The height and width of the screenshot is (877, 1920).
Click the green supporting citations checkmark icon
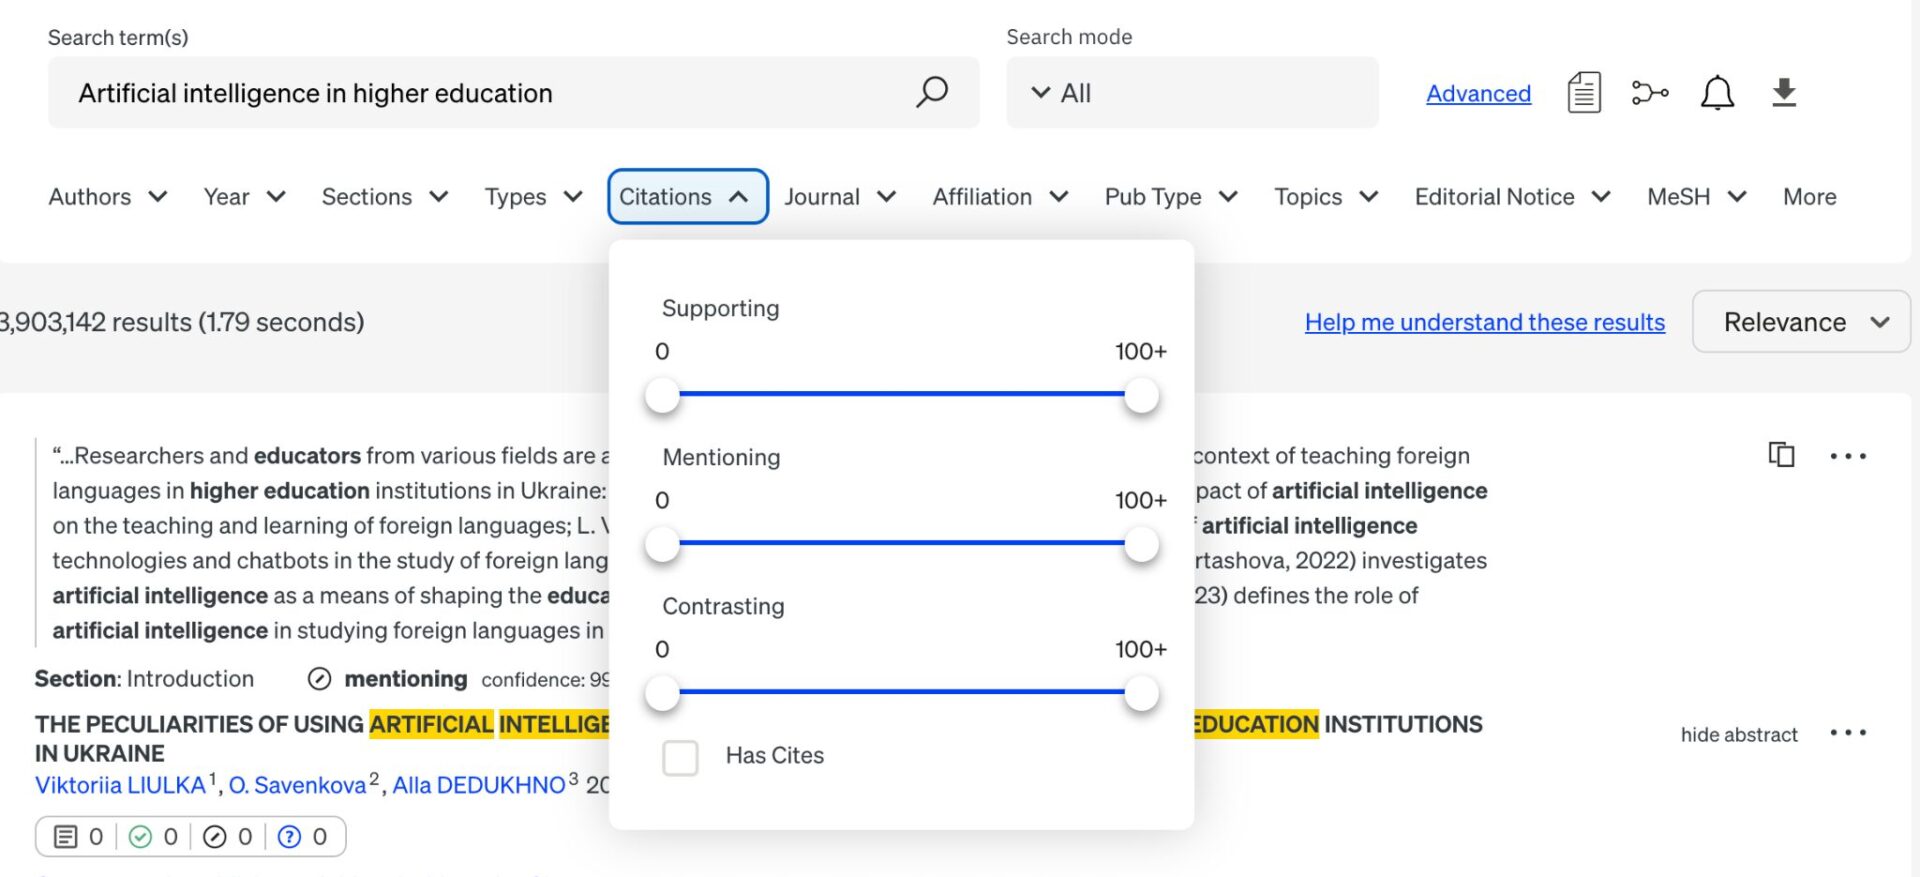coord(141,837)
